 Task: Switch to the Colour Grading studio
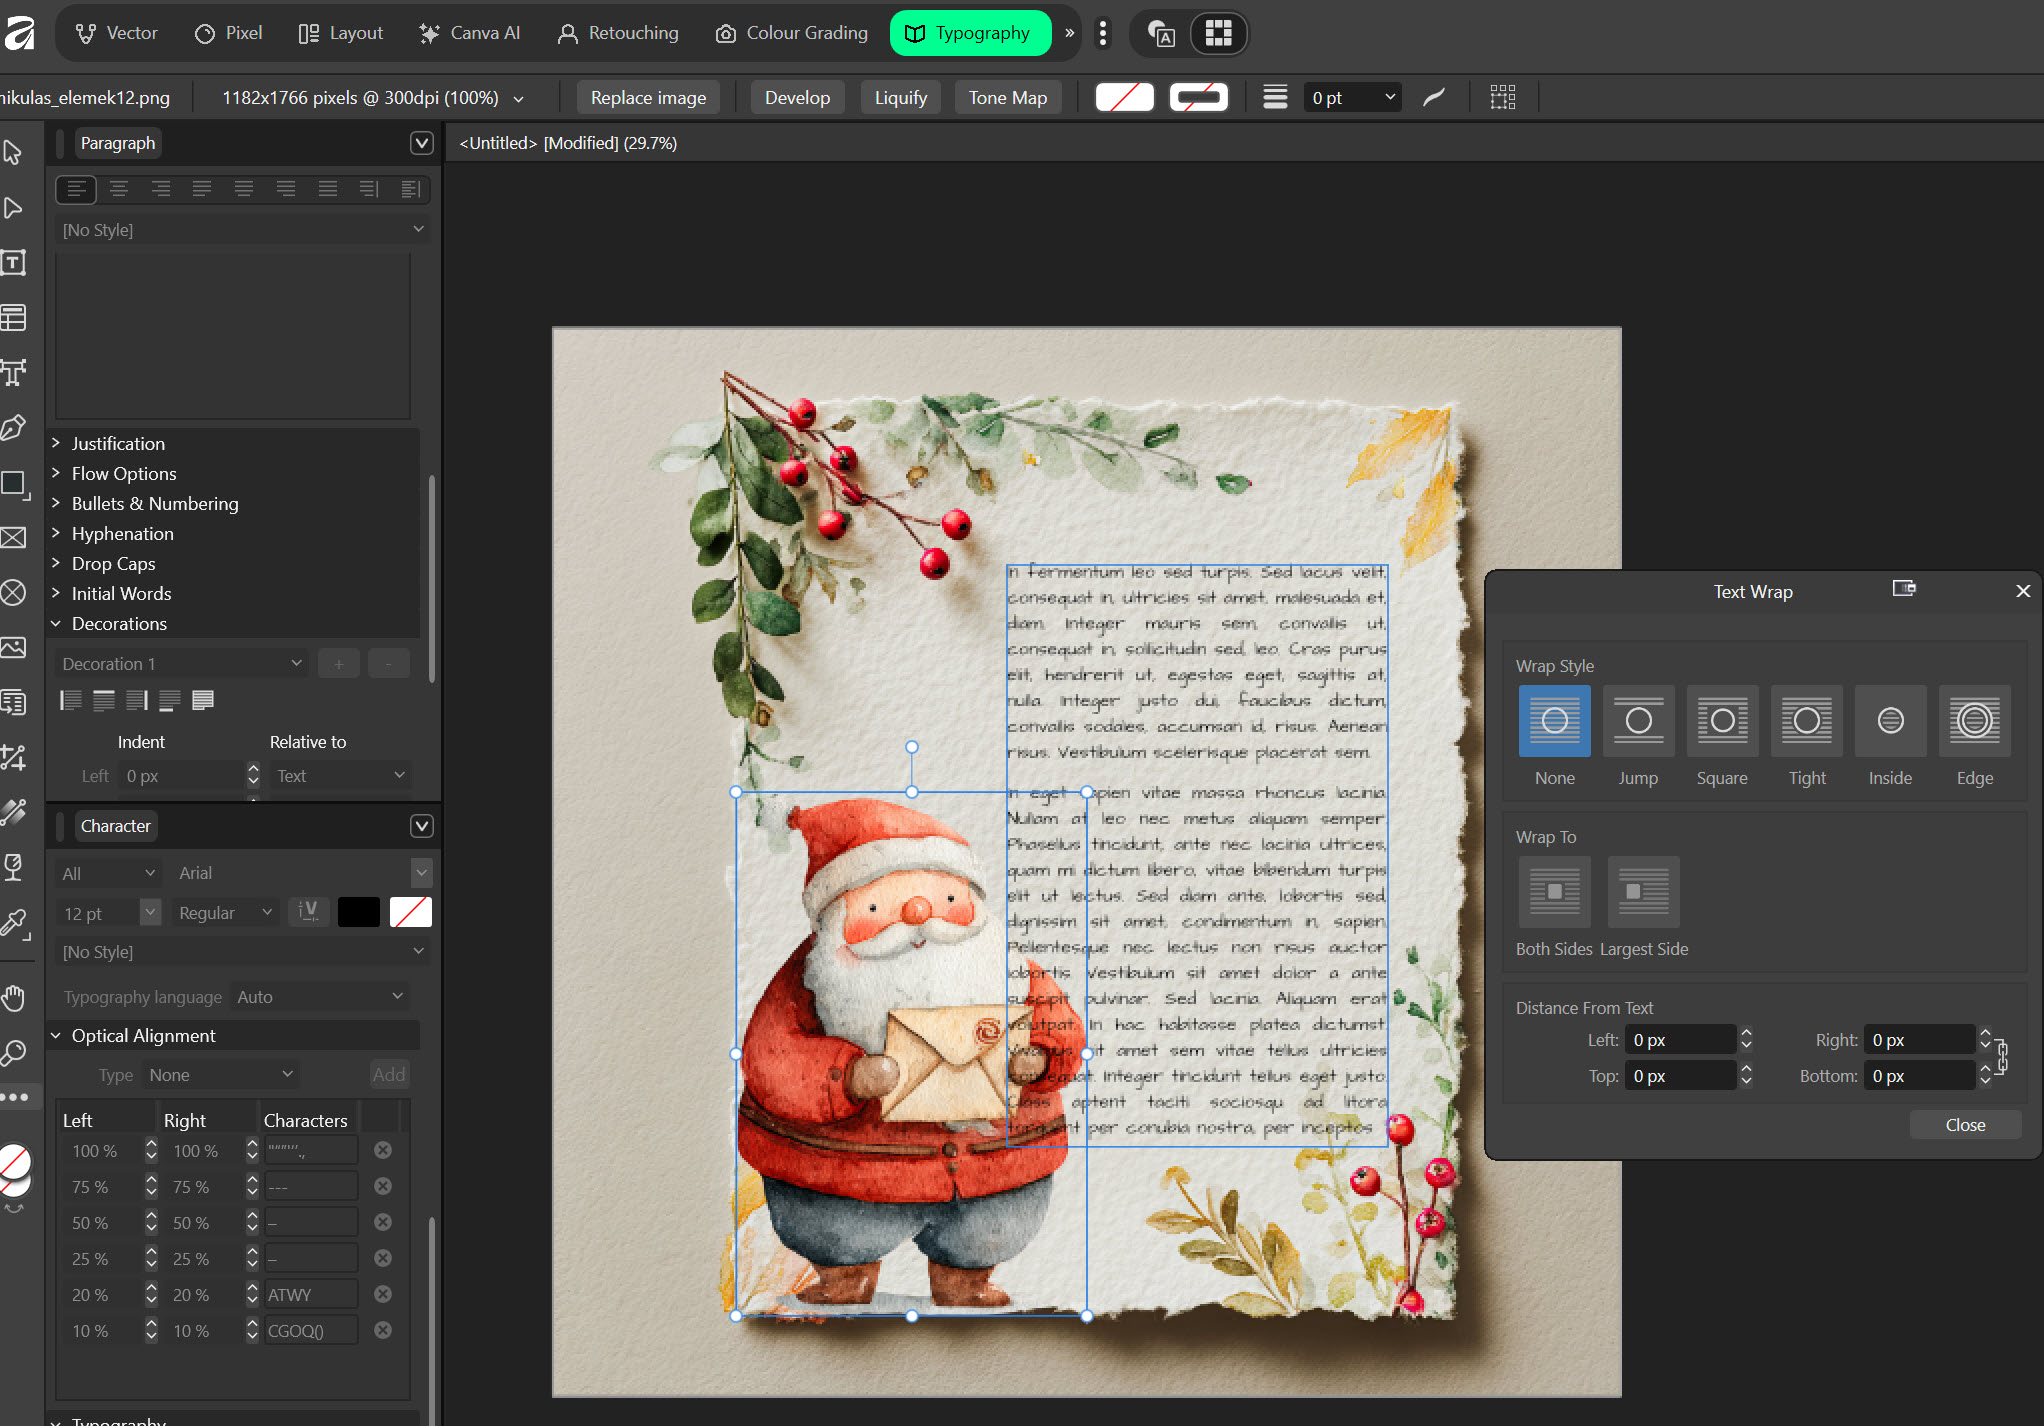792,33
